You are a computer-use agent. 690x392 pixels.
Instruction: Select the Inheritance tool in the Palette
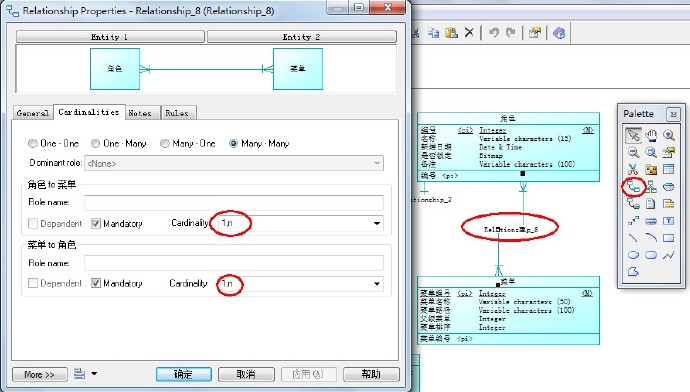click(x=651, y=187)
